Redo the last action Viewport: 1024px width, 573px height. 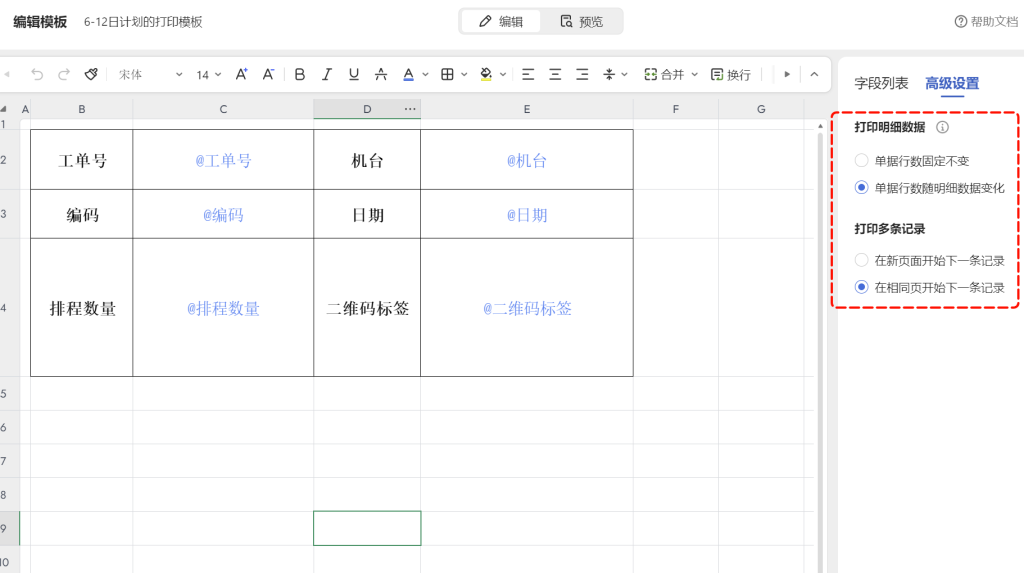(x=64, y=74)
